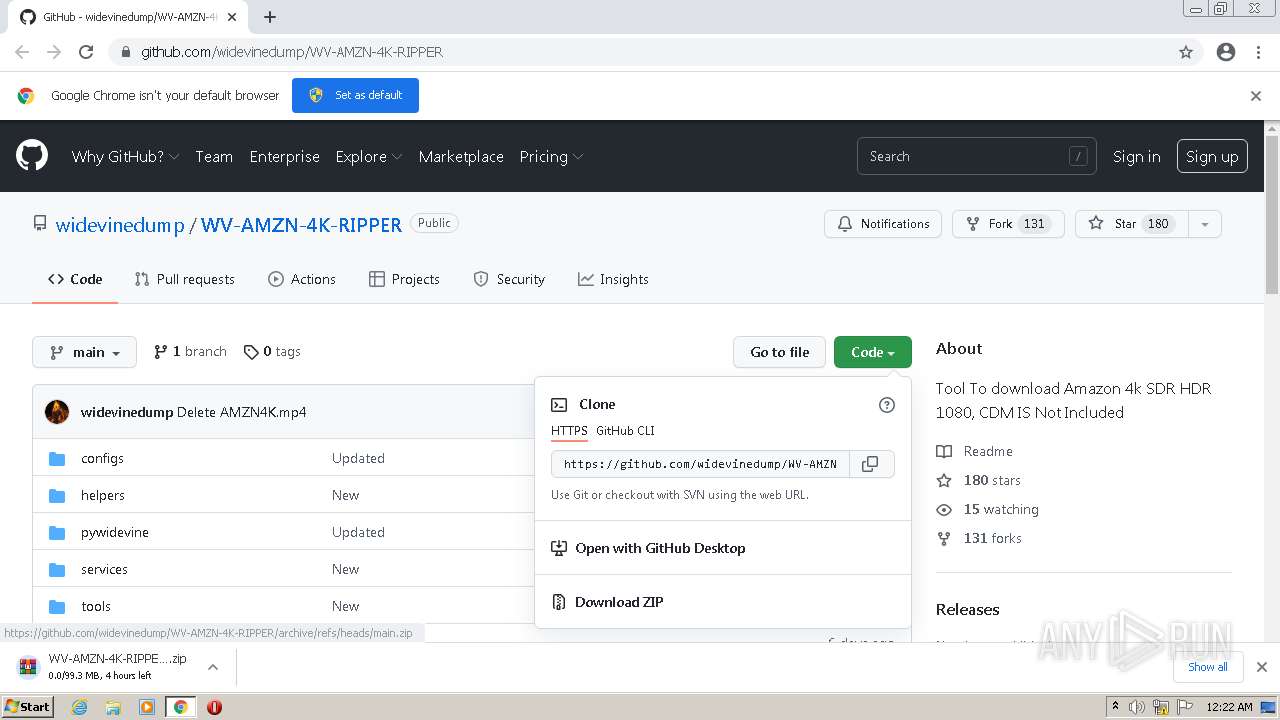Screen dimensions: 1280x720
Task: Fork the repository with Fork button
Action: coord(1008,224)
